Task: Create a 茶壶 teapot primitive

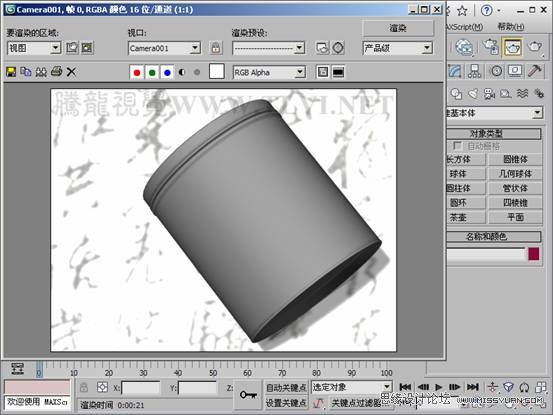Action: pos(461,217)
